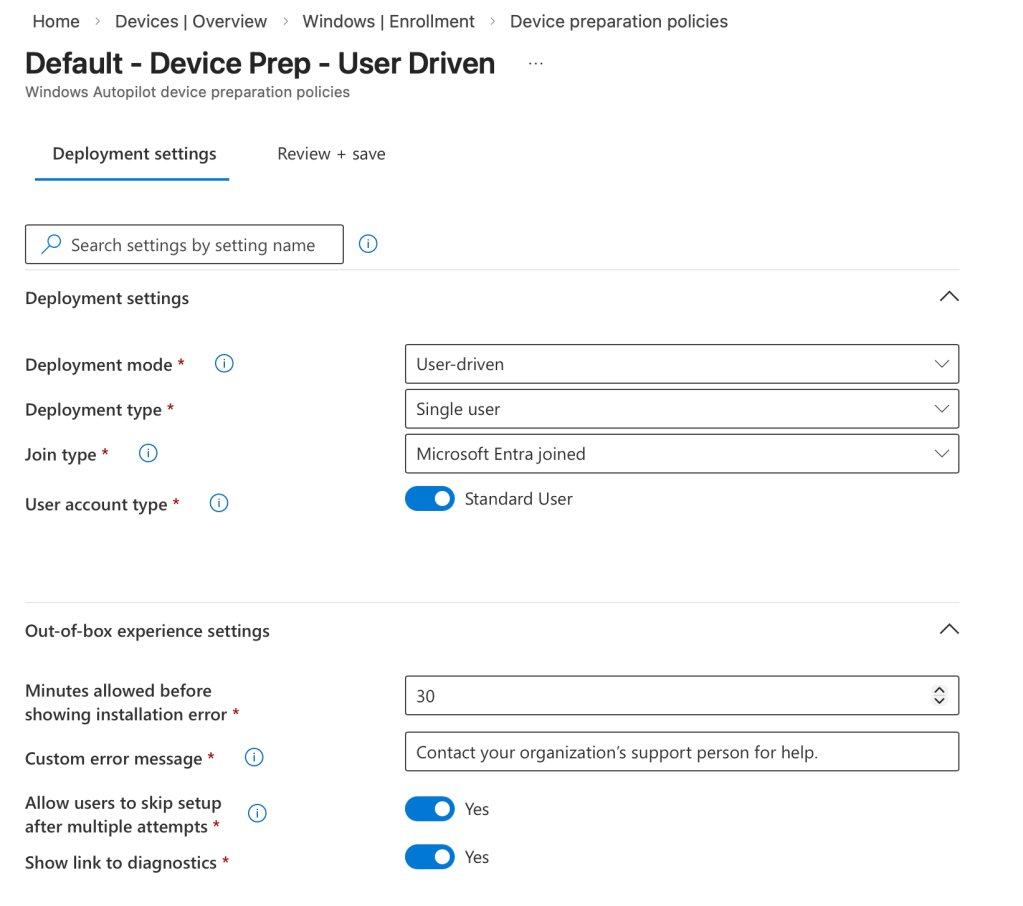Click info icon beside the search box
Image resolution: width=1023 pixels, height=906 pixels.
(x=368, y=244)
